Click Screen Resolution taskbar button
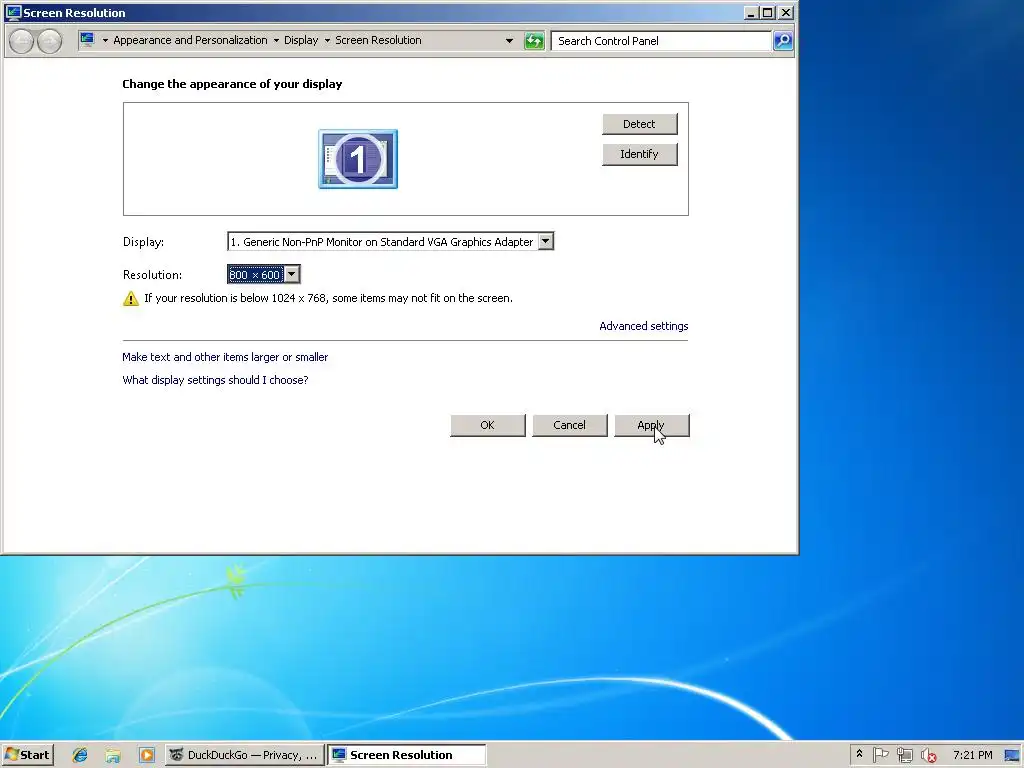The width and height of the screenshot is (1024, 768). (x=406, y=755)
